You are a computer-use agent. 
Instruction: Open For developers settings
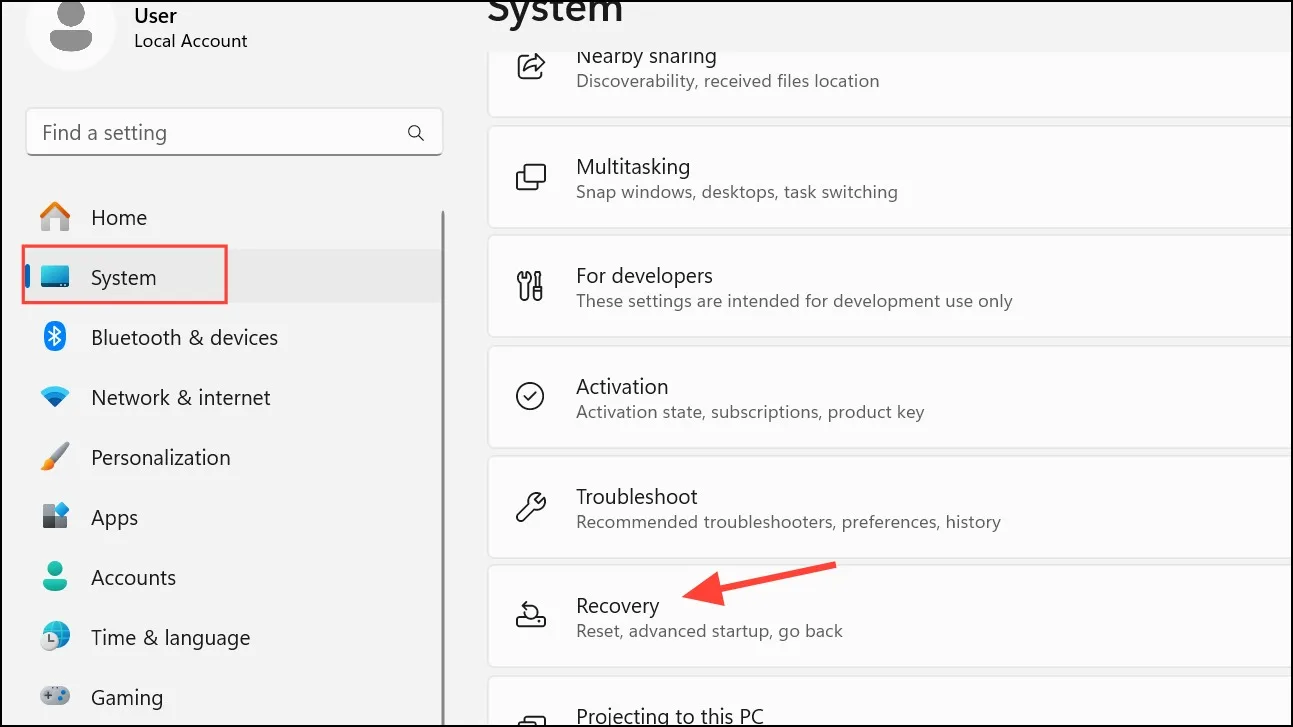coord(890,287)
